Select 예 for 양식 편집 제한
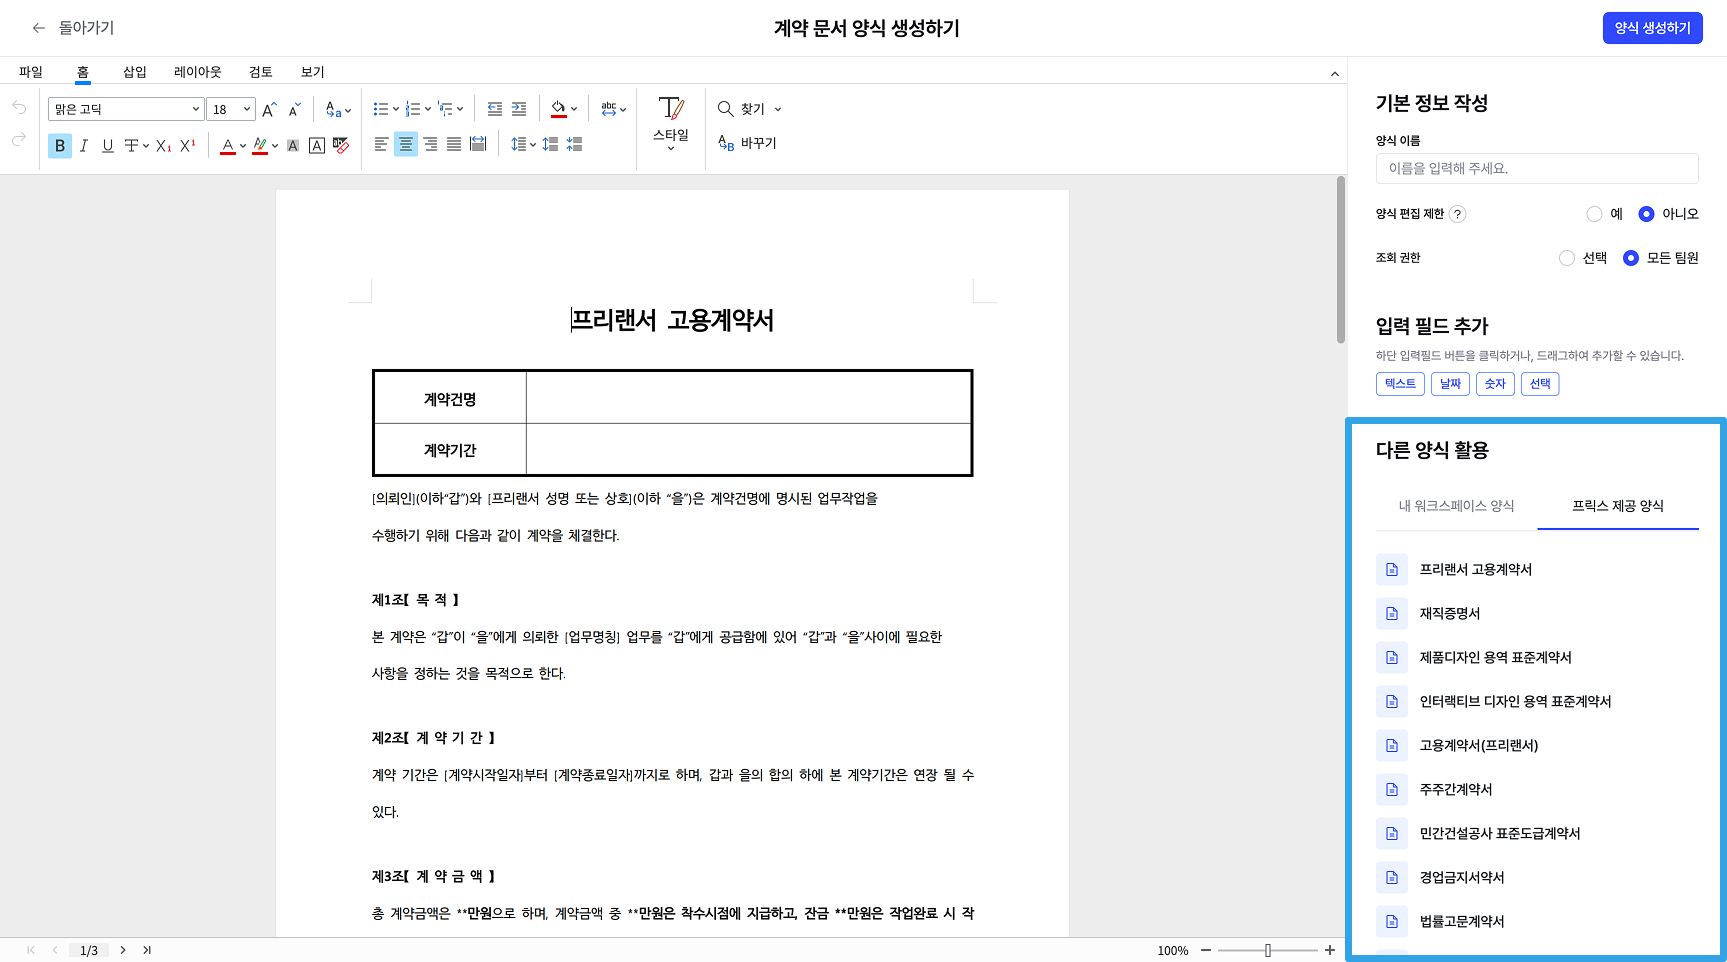This screenshot has width=1727, height=962. click(x=1594, y=214)
